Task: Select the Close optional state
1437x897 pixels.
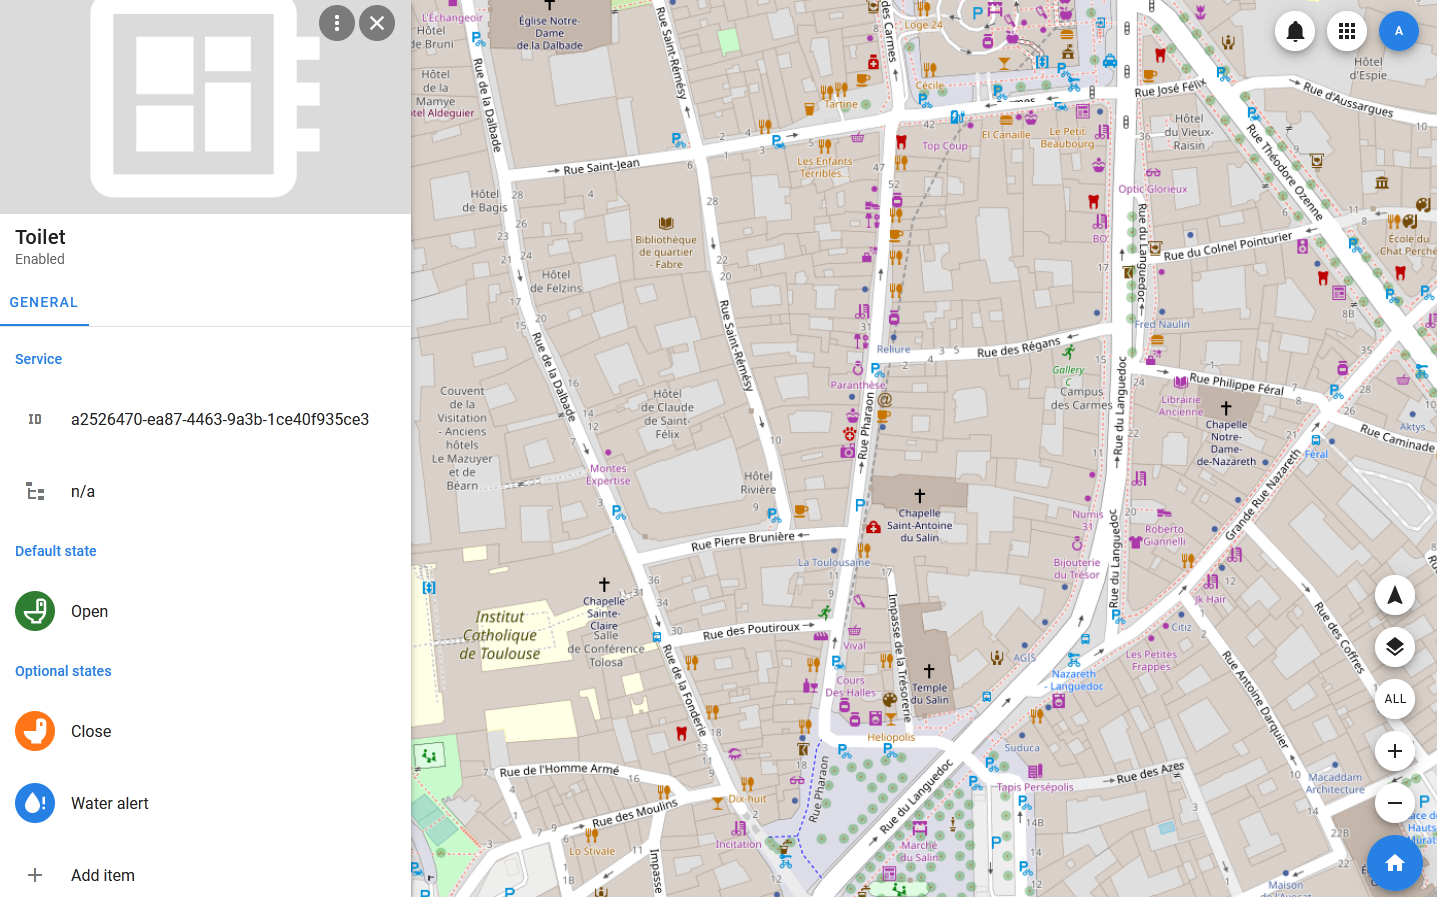Action: click(91, 731)
